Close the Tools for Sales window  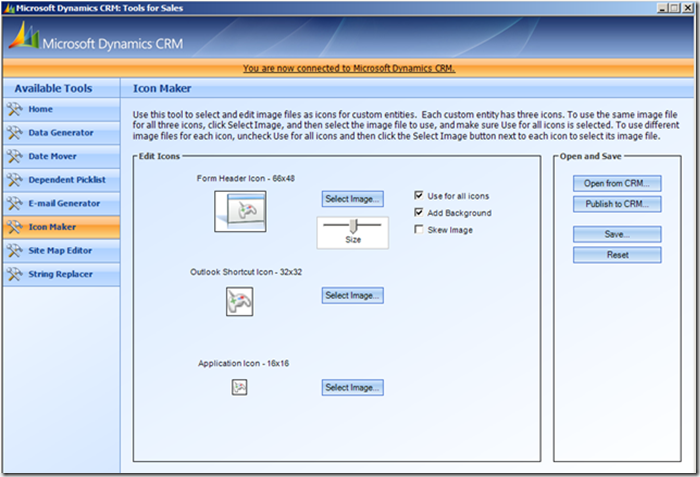pos(688,8)
